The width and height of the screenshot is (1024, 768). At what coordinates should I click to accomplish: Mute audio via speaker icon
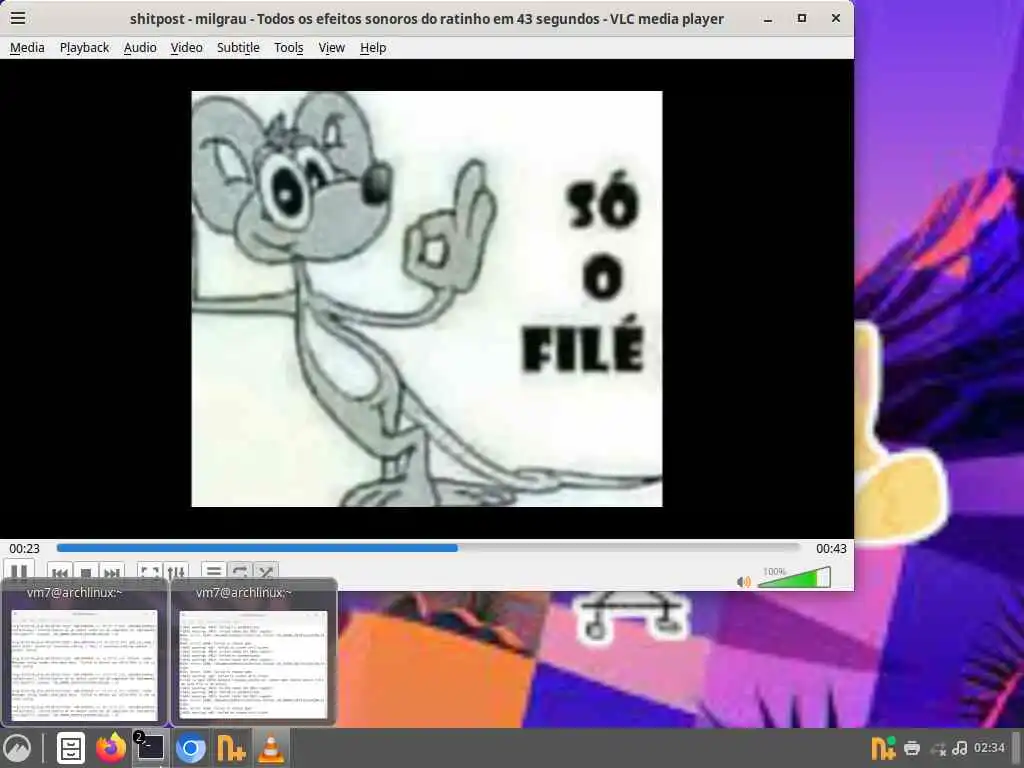[x=743, y=581]
